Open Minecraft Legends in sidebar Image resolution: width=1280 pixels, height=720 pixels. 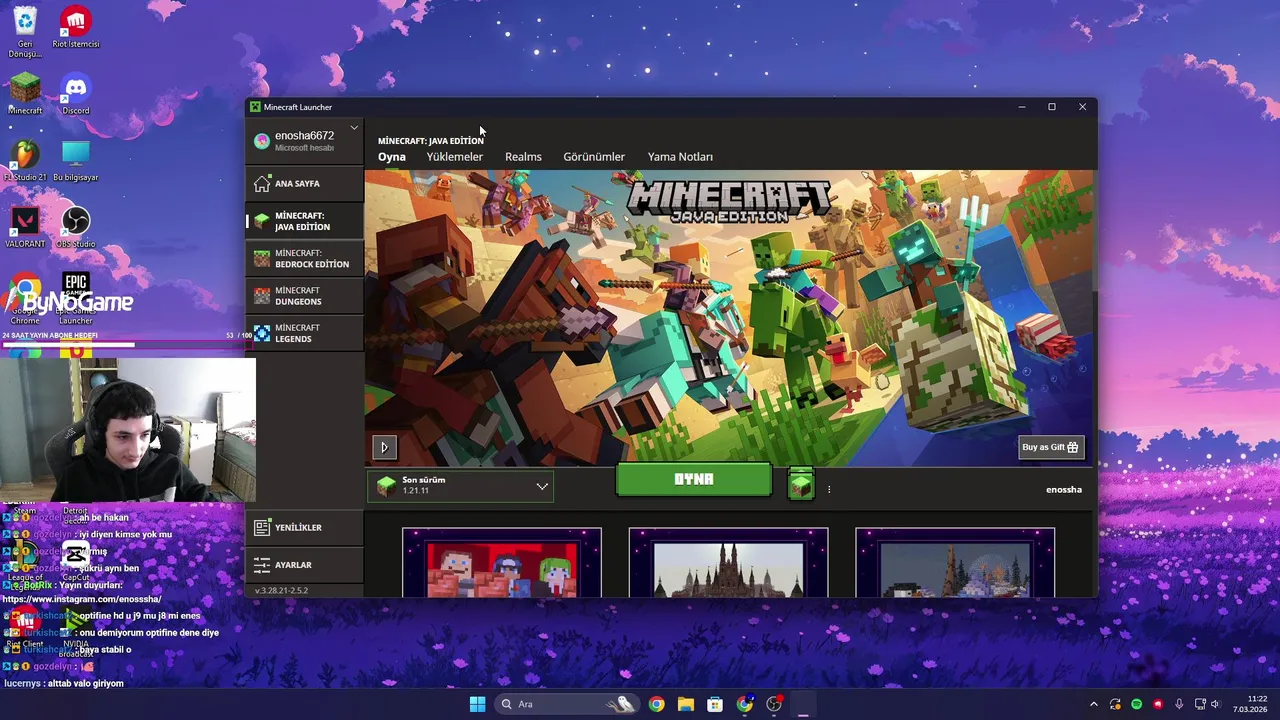point(305,333)
